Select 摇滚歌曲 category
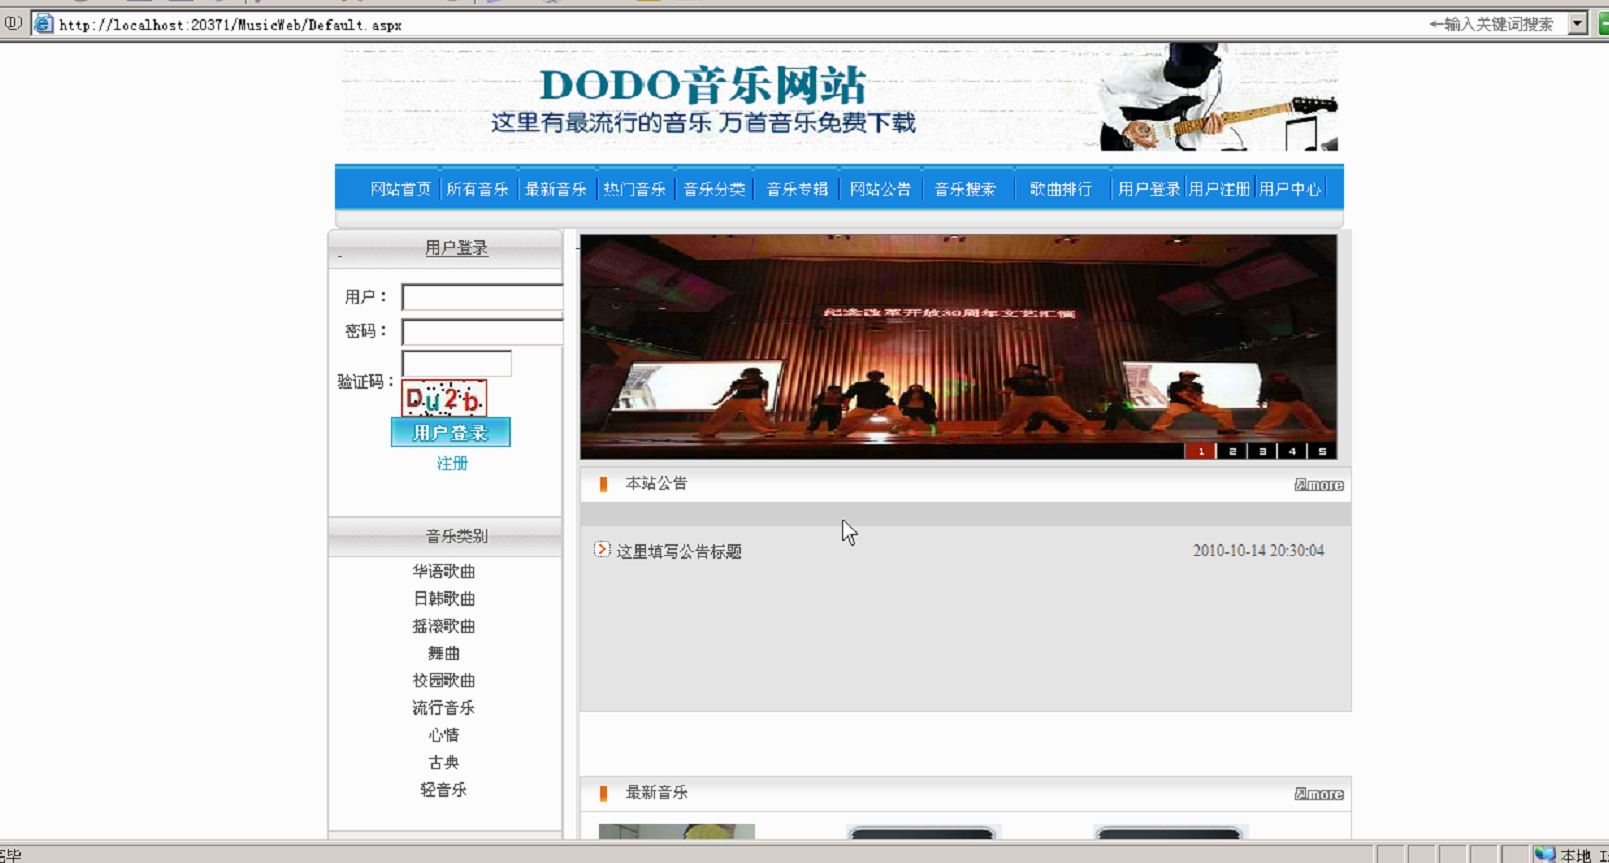This screenshot has height=863, width=1609. click(444, 626)
